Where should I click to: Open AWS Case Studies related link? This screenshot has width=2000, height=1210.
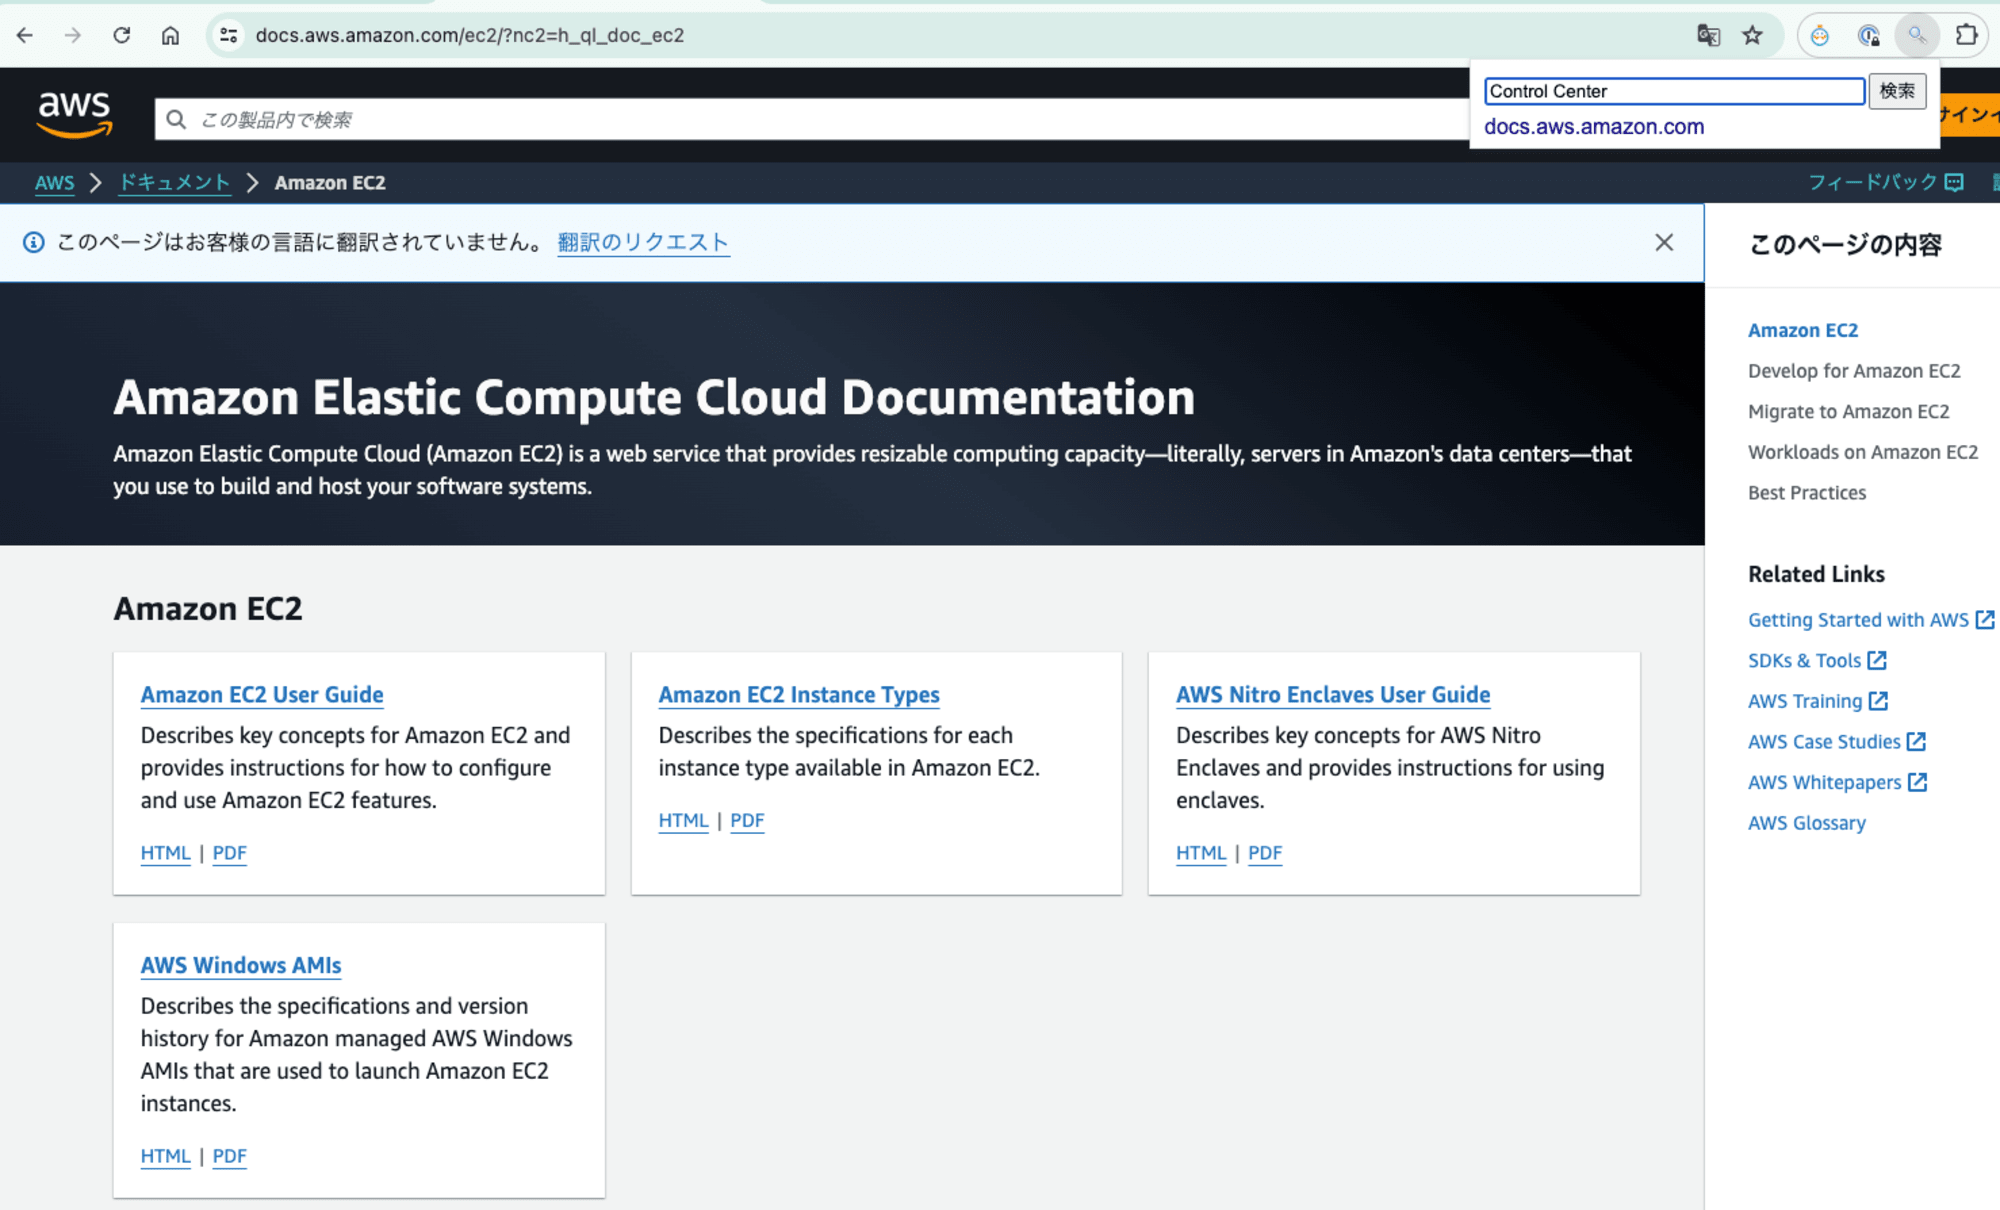(x=1824, y=742)
